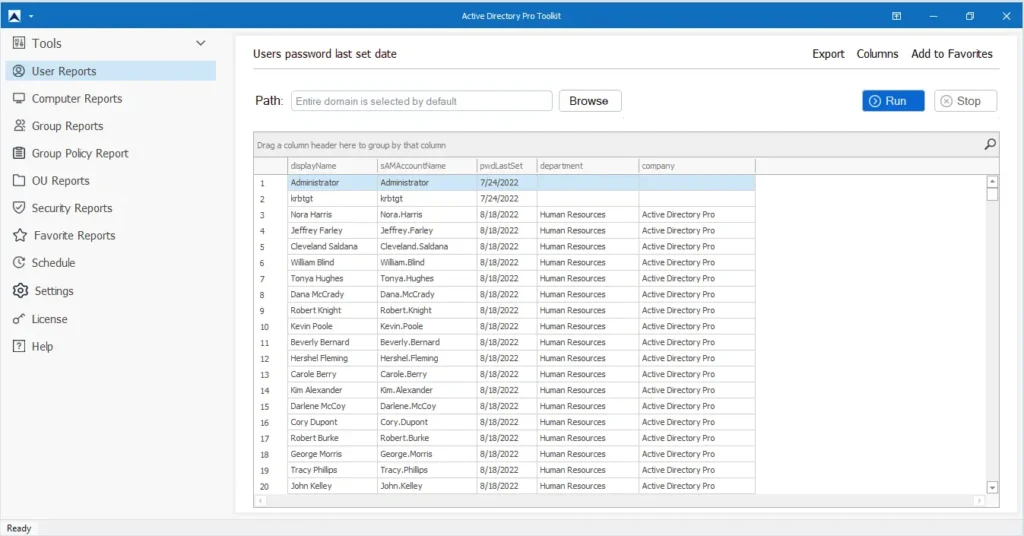
Task: Collapse the Tools section chevron
Action: point(200,43)
